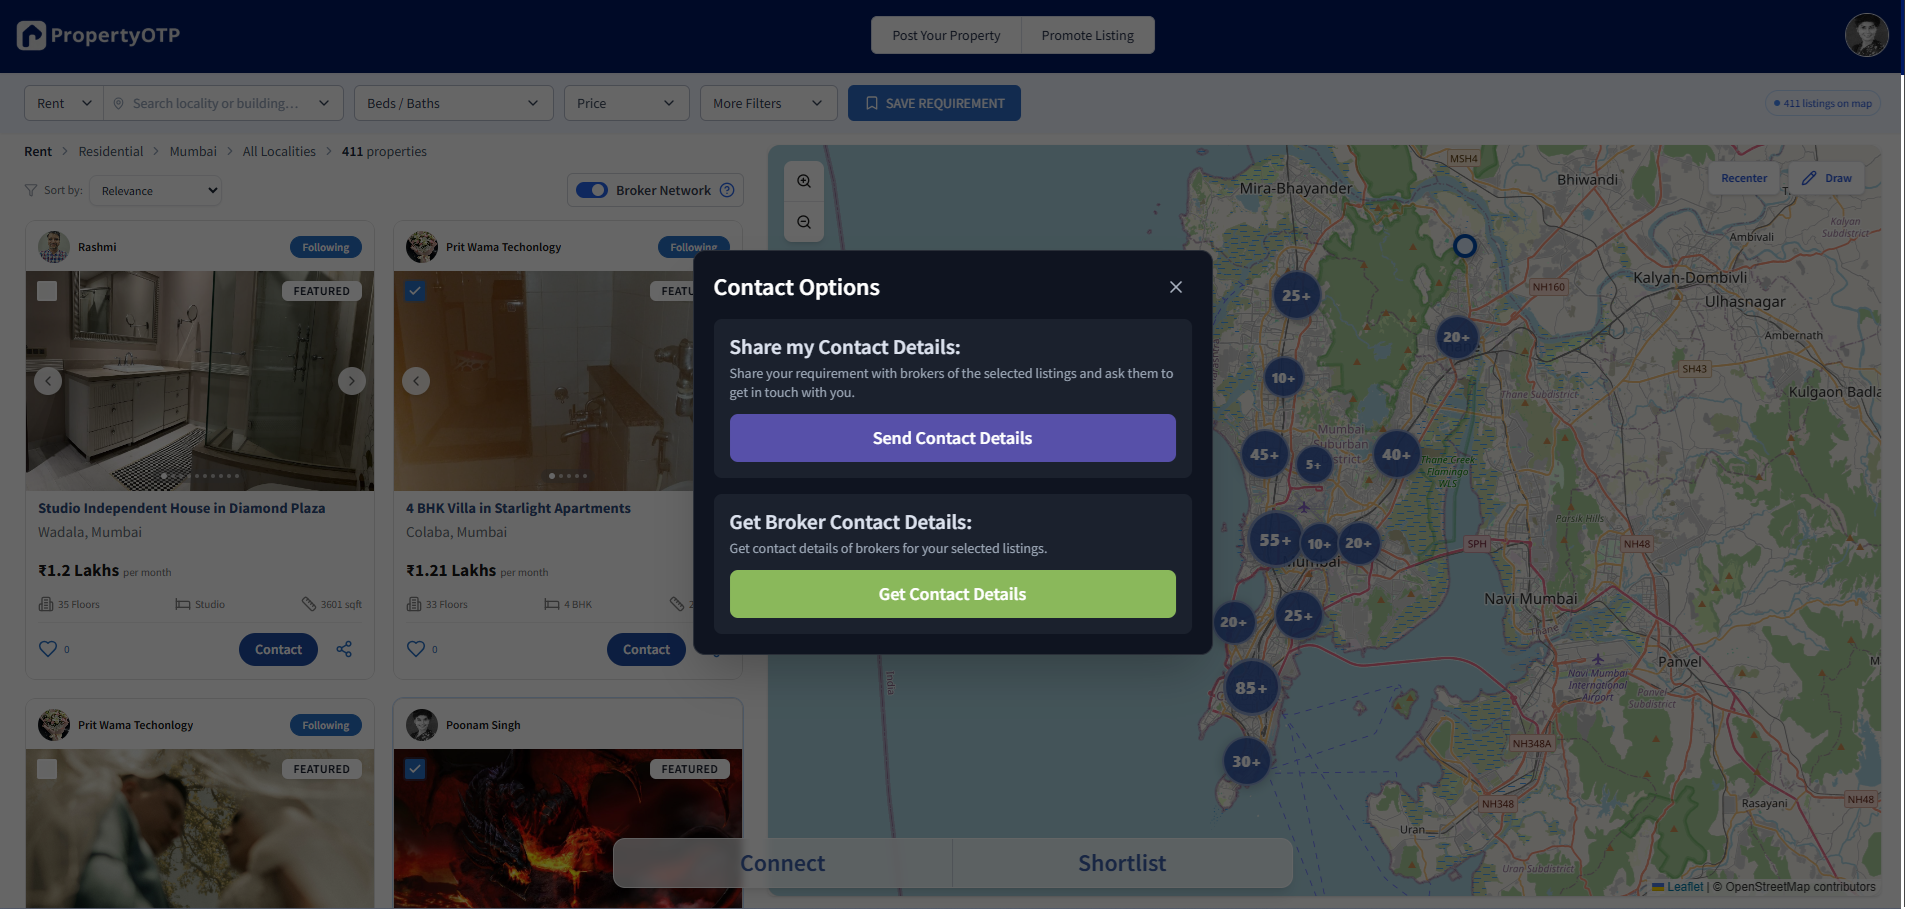This screenshot has height=909, width=1905.
Task: Show previous photo of Diamond Plaza listing
Action: tap(48, 381)
